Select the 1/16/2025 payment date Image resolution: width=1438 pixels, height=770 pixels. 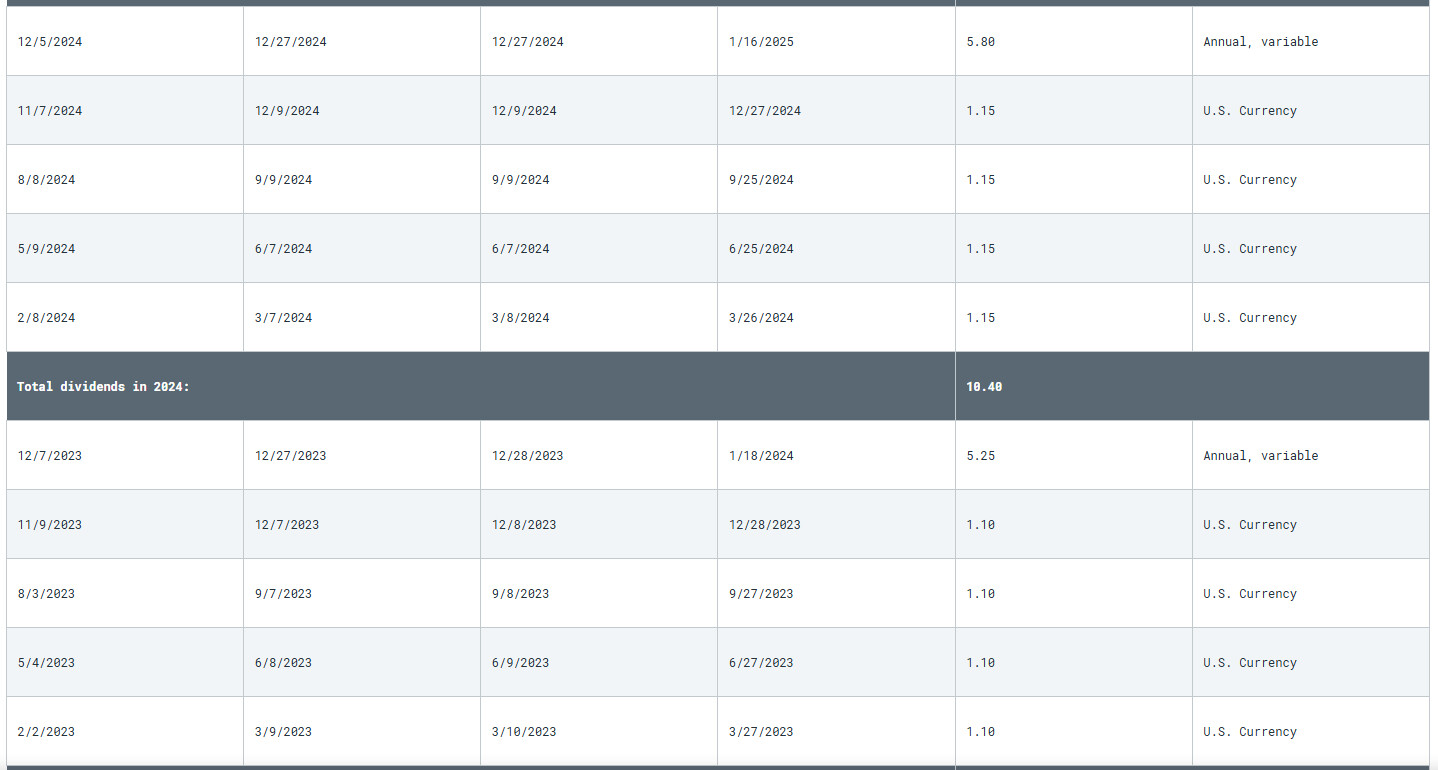click(761, 42)
